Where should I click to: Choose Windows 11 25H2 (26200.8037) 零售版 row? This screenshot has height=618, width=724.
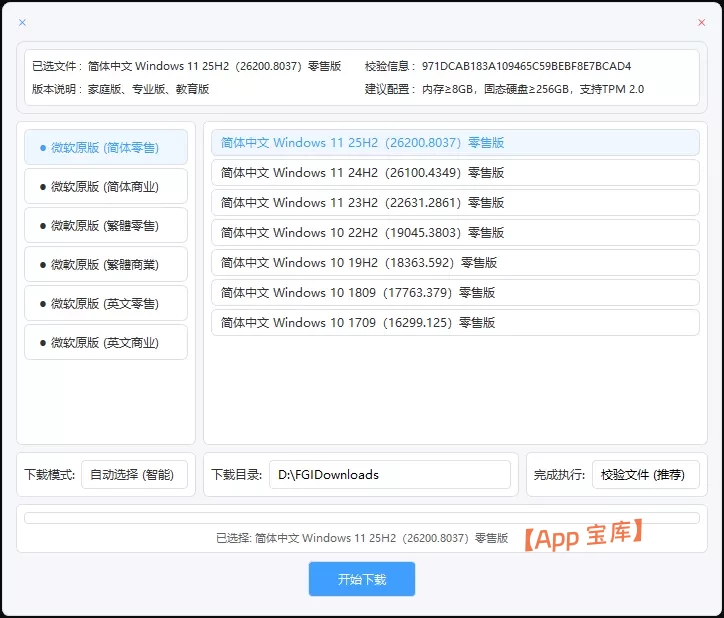[x=455, y=143]
